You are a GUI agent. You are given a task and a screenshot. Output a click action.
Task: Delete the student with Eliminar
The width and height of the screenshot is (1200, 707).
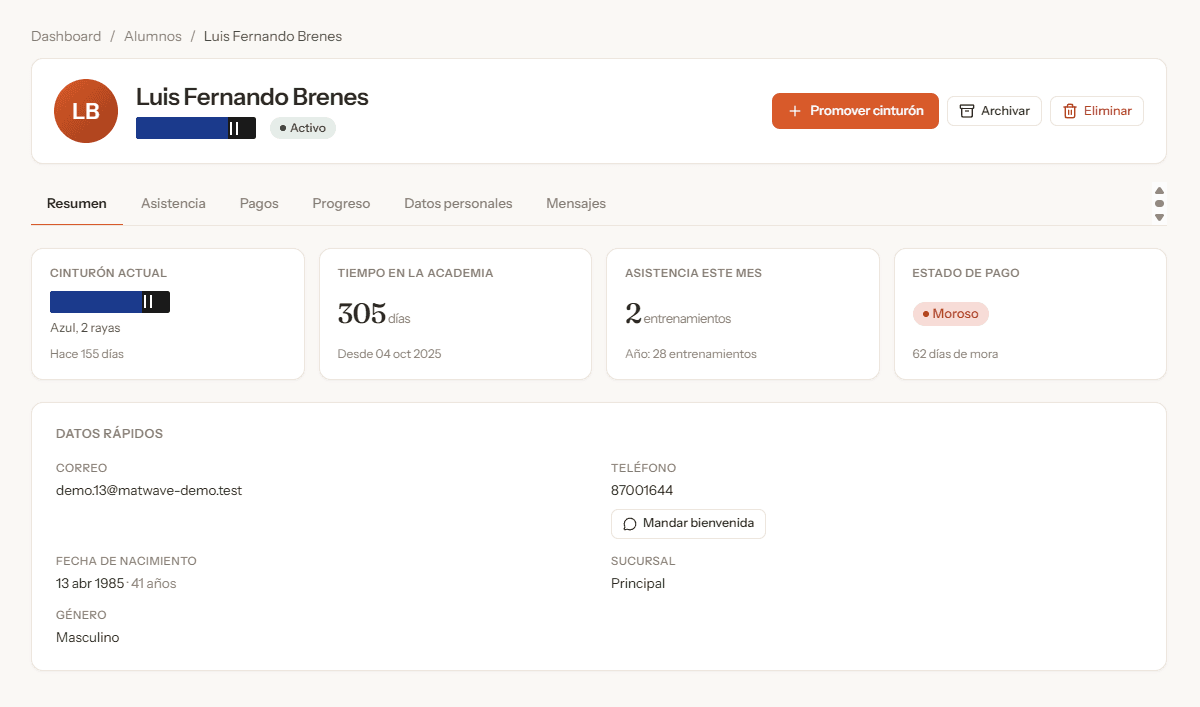(x=1097, y=111)
